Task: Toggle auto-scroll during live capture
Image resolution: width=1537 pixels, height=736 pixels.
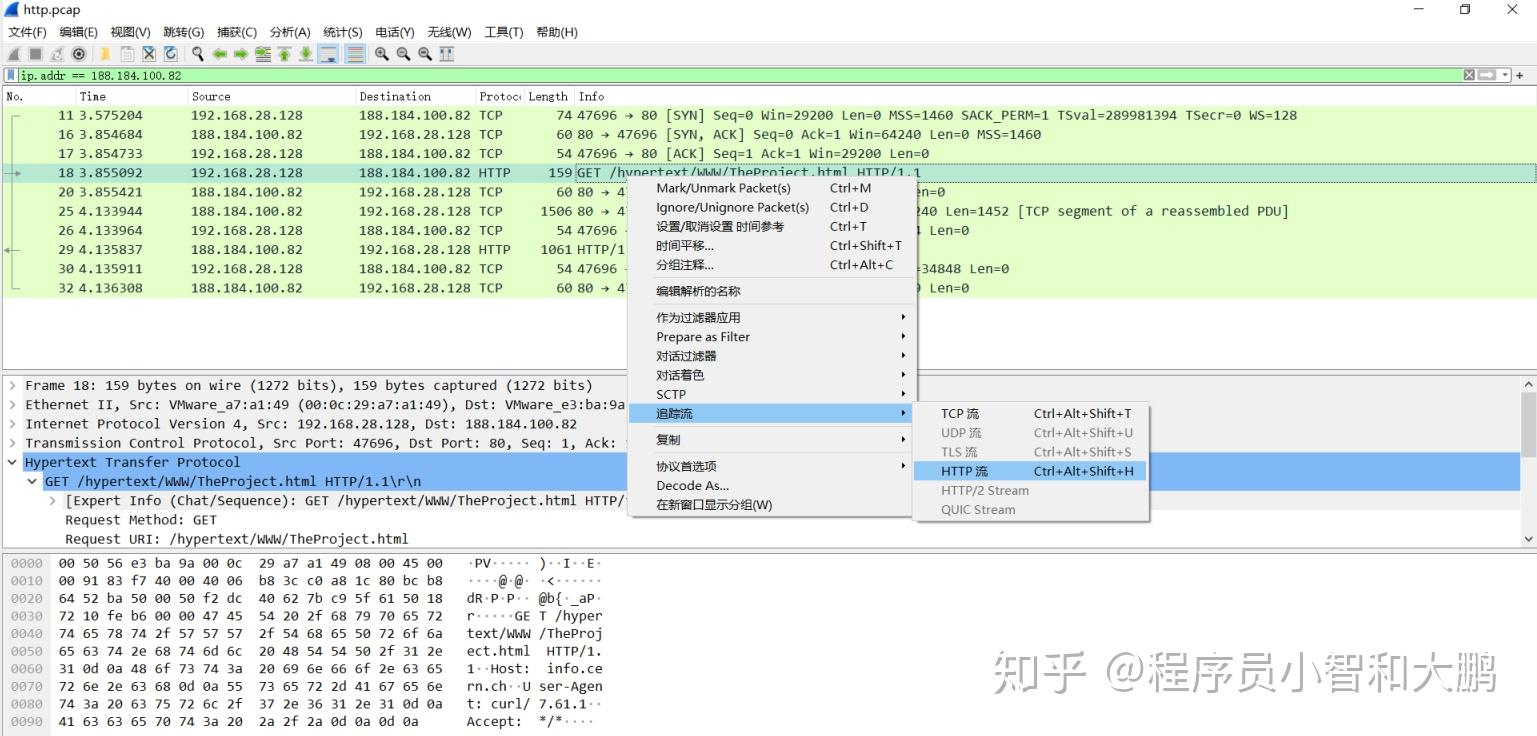Action: click(327, 53)
